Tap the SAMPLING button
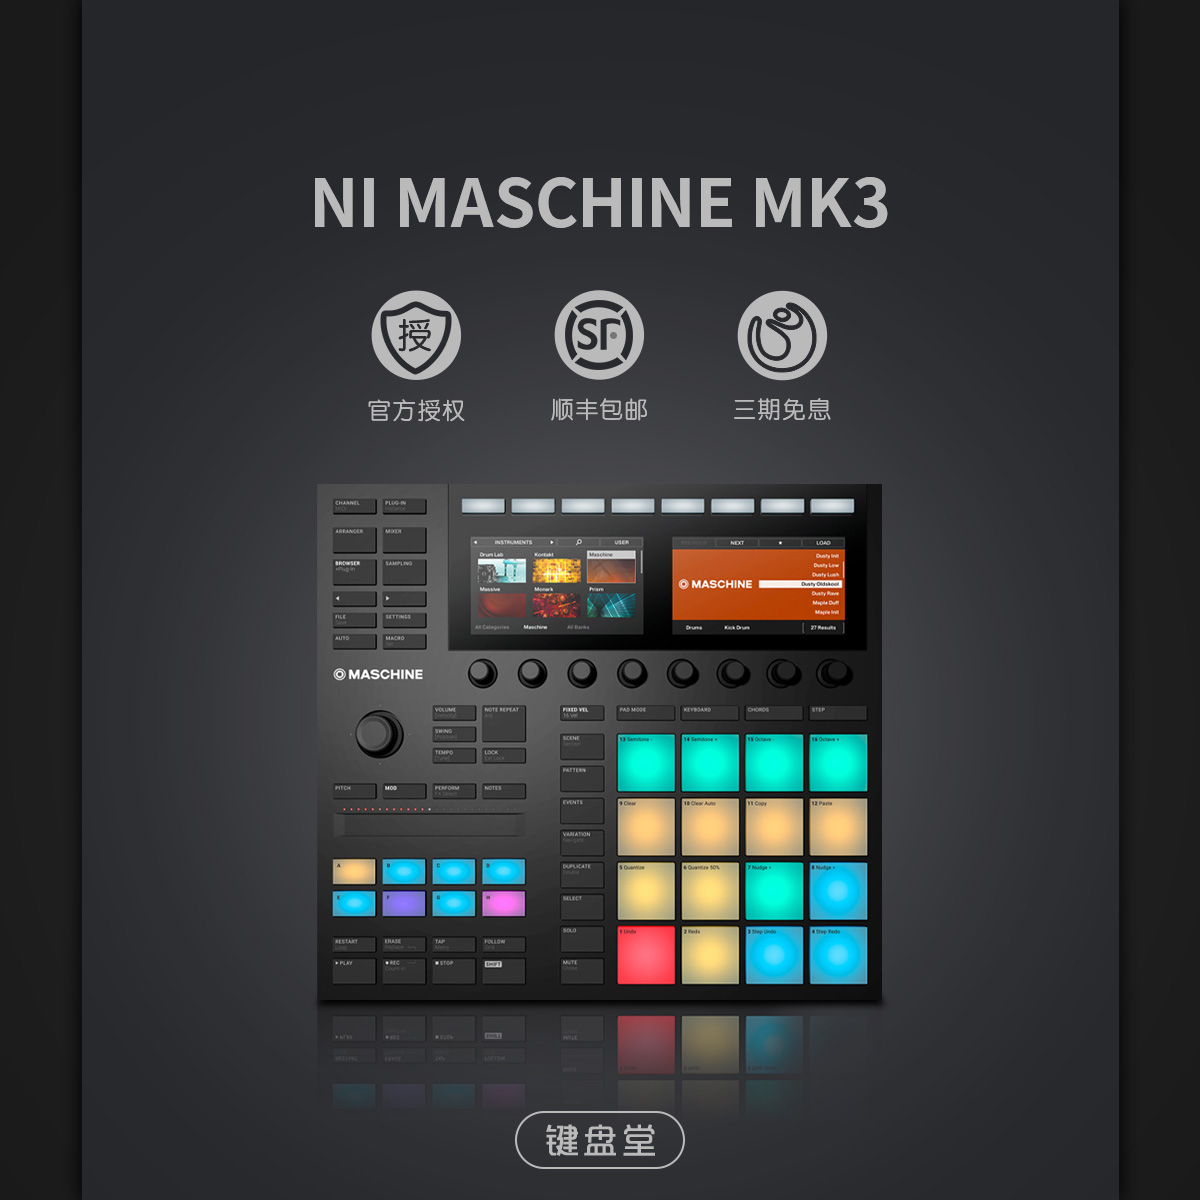The width and height of the screenshot is (1200, 1200). (404, 572)
